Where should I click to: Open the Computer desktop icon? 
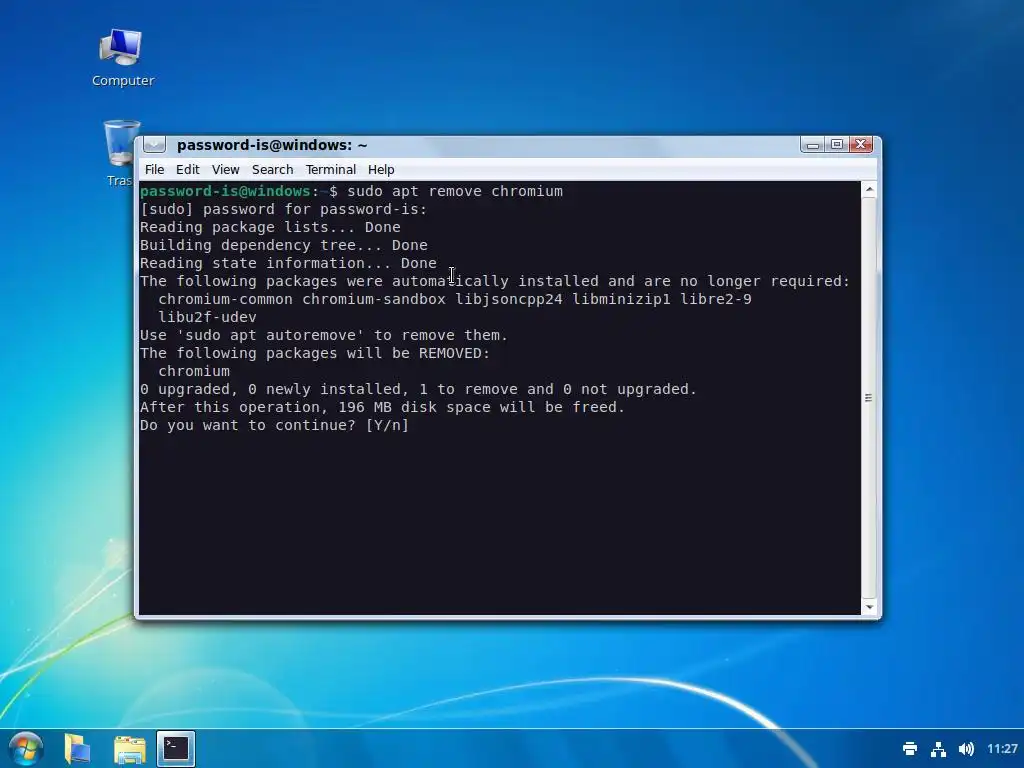point(122,57)
